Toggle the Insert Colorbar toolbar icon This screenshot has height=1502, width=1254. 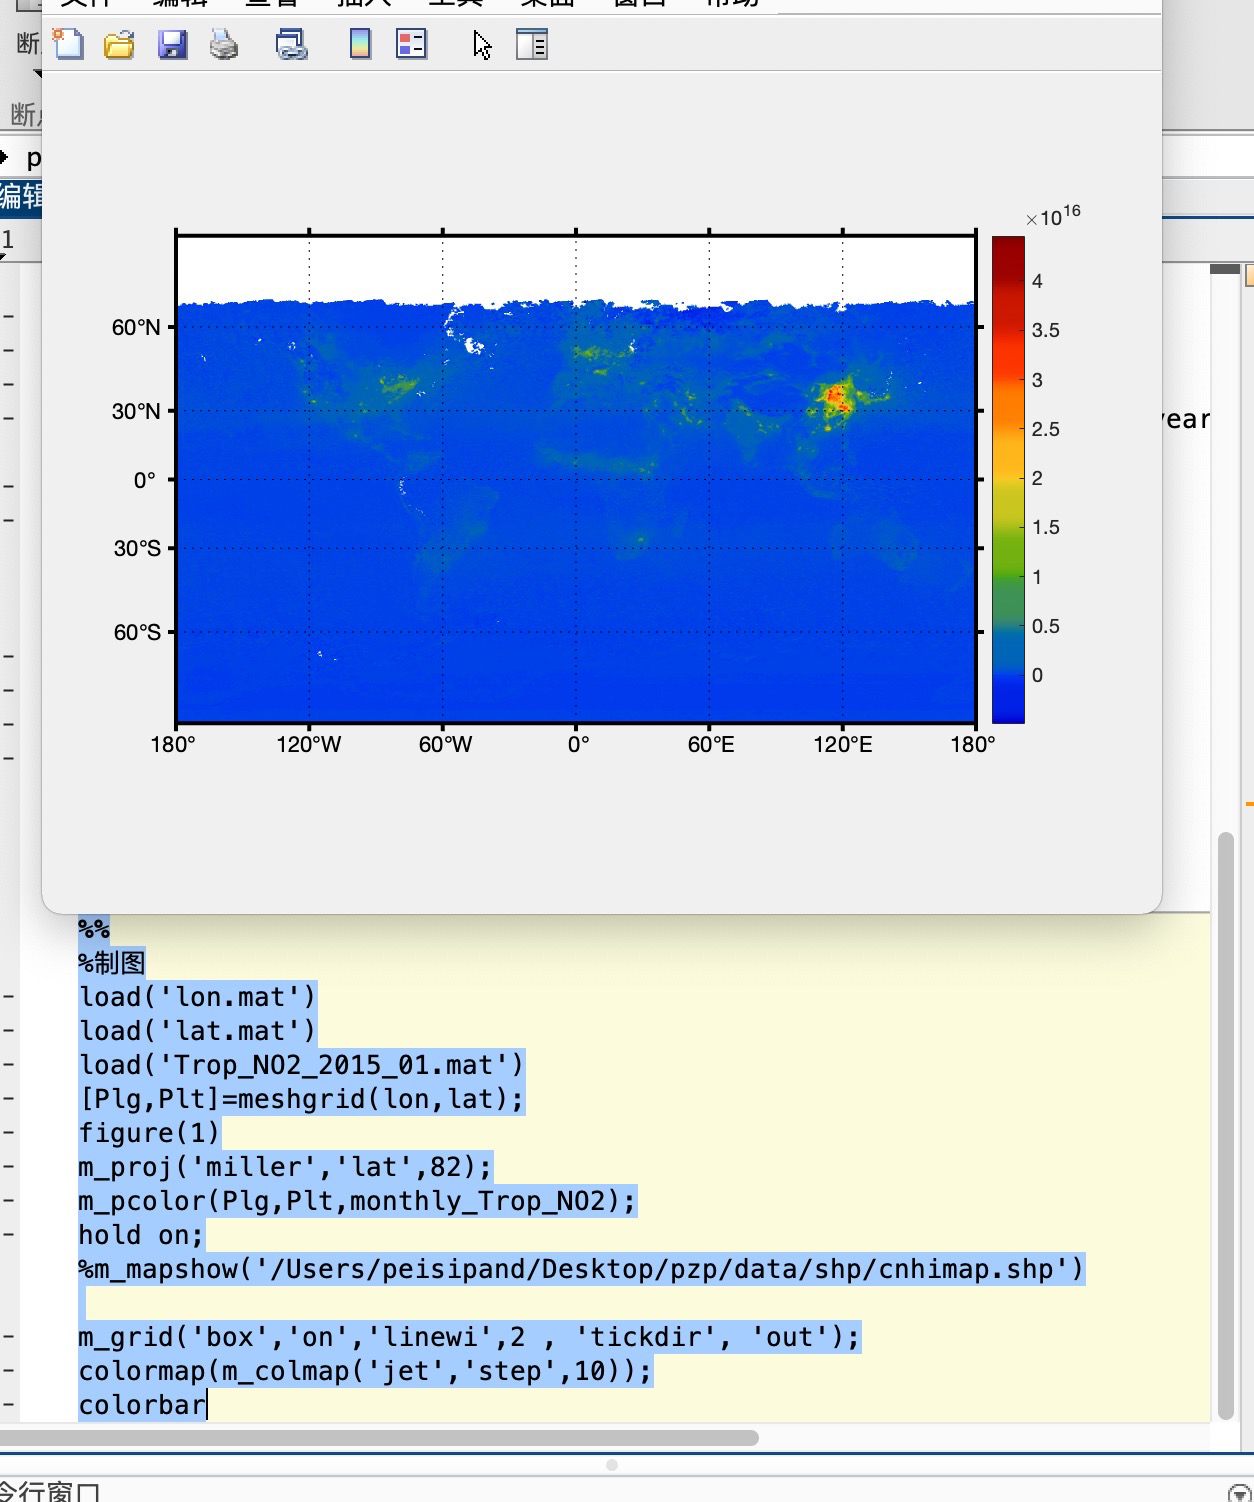(360, 45)
